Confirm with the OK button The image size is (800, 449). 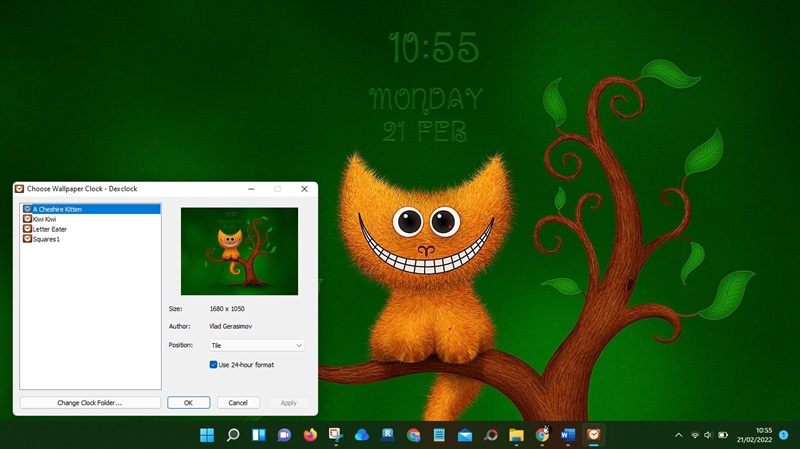(x=188, y=403)
